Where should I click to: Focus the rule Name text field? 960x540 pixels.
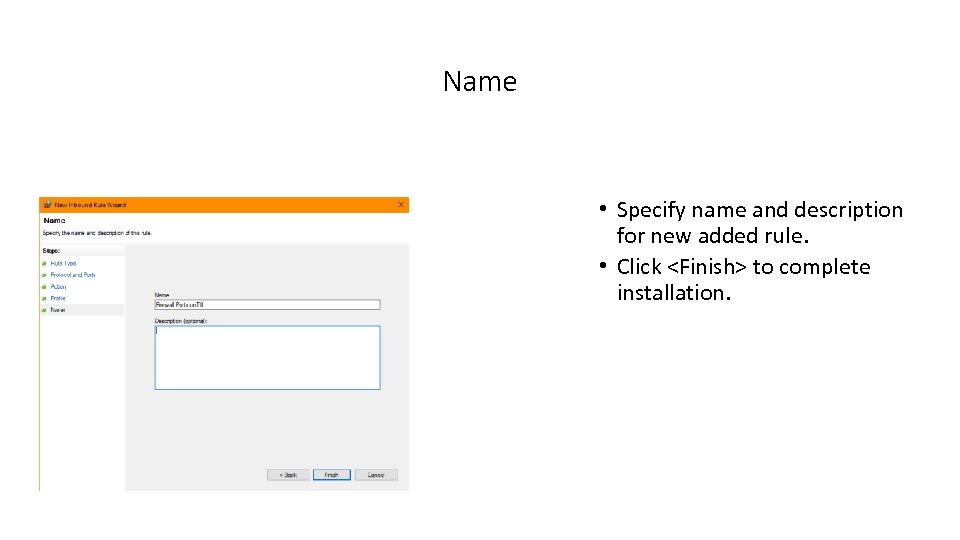pyautogui.click(x=267, y=305)
